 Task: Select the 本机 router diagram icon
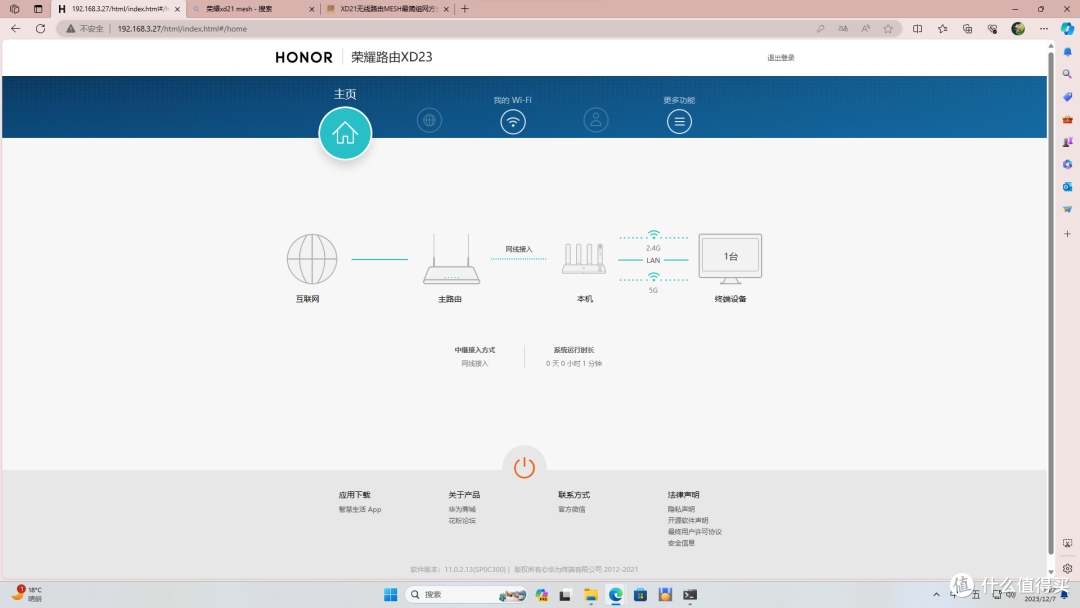[584, 259]
